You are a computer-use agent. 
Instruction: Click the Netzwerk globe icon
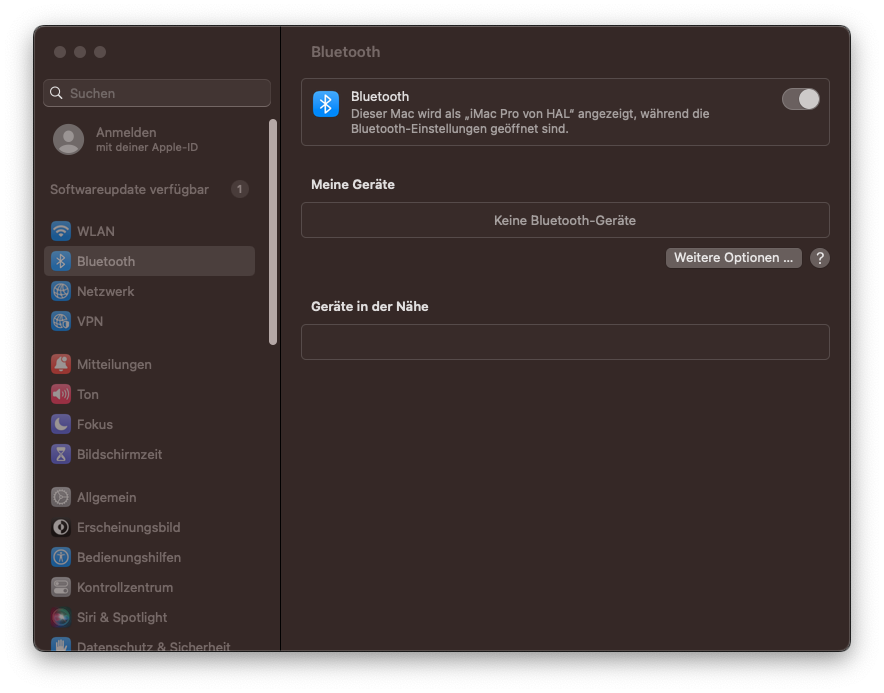61,291
